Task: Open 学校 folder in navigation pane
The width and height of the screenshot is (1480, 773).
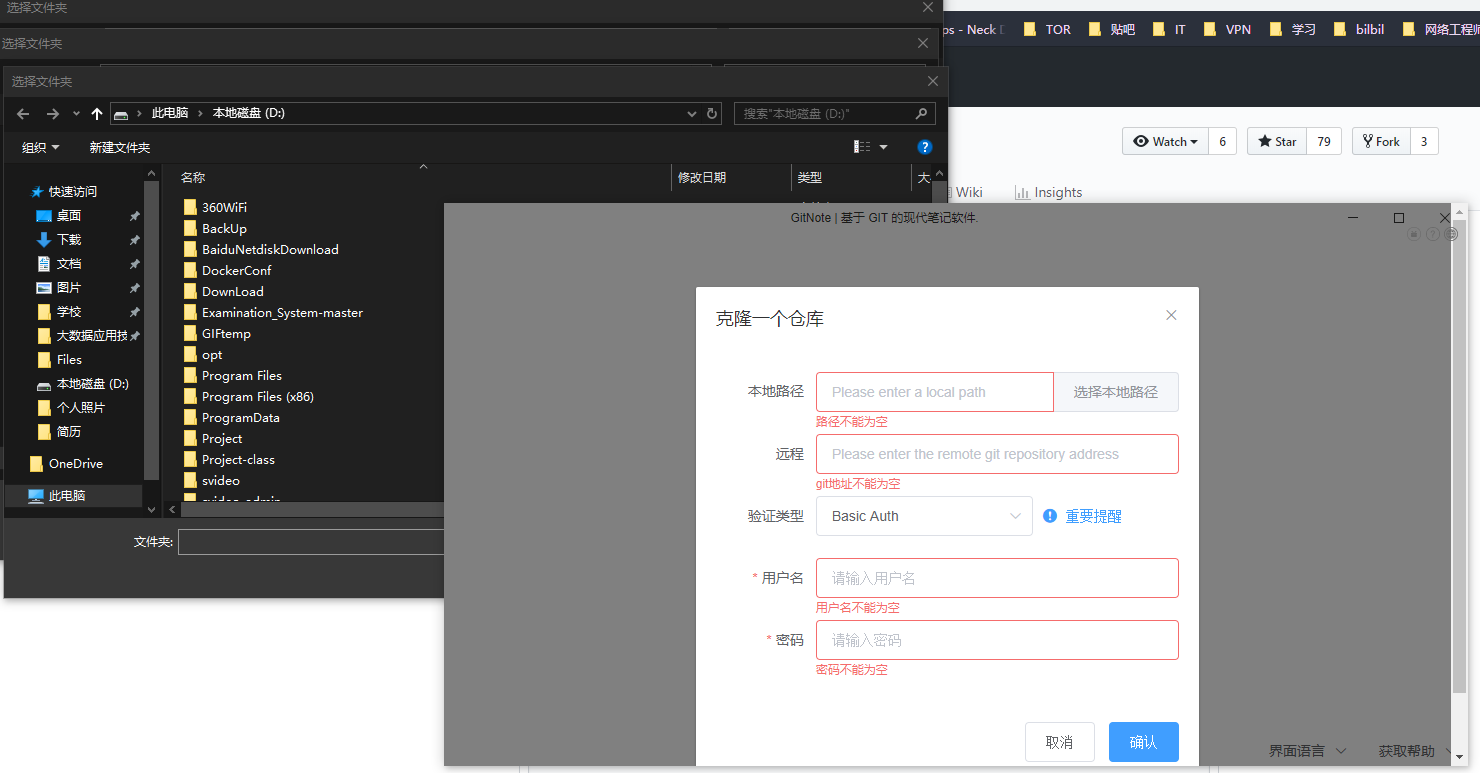Action: tap(69, 311)
